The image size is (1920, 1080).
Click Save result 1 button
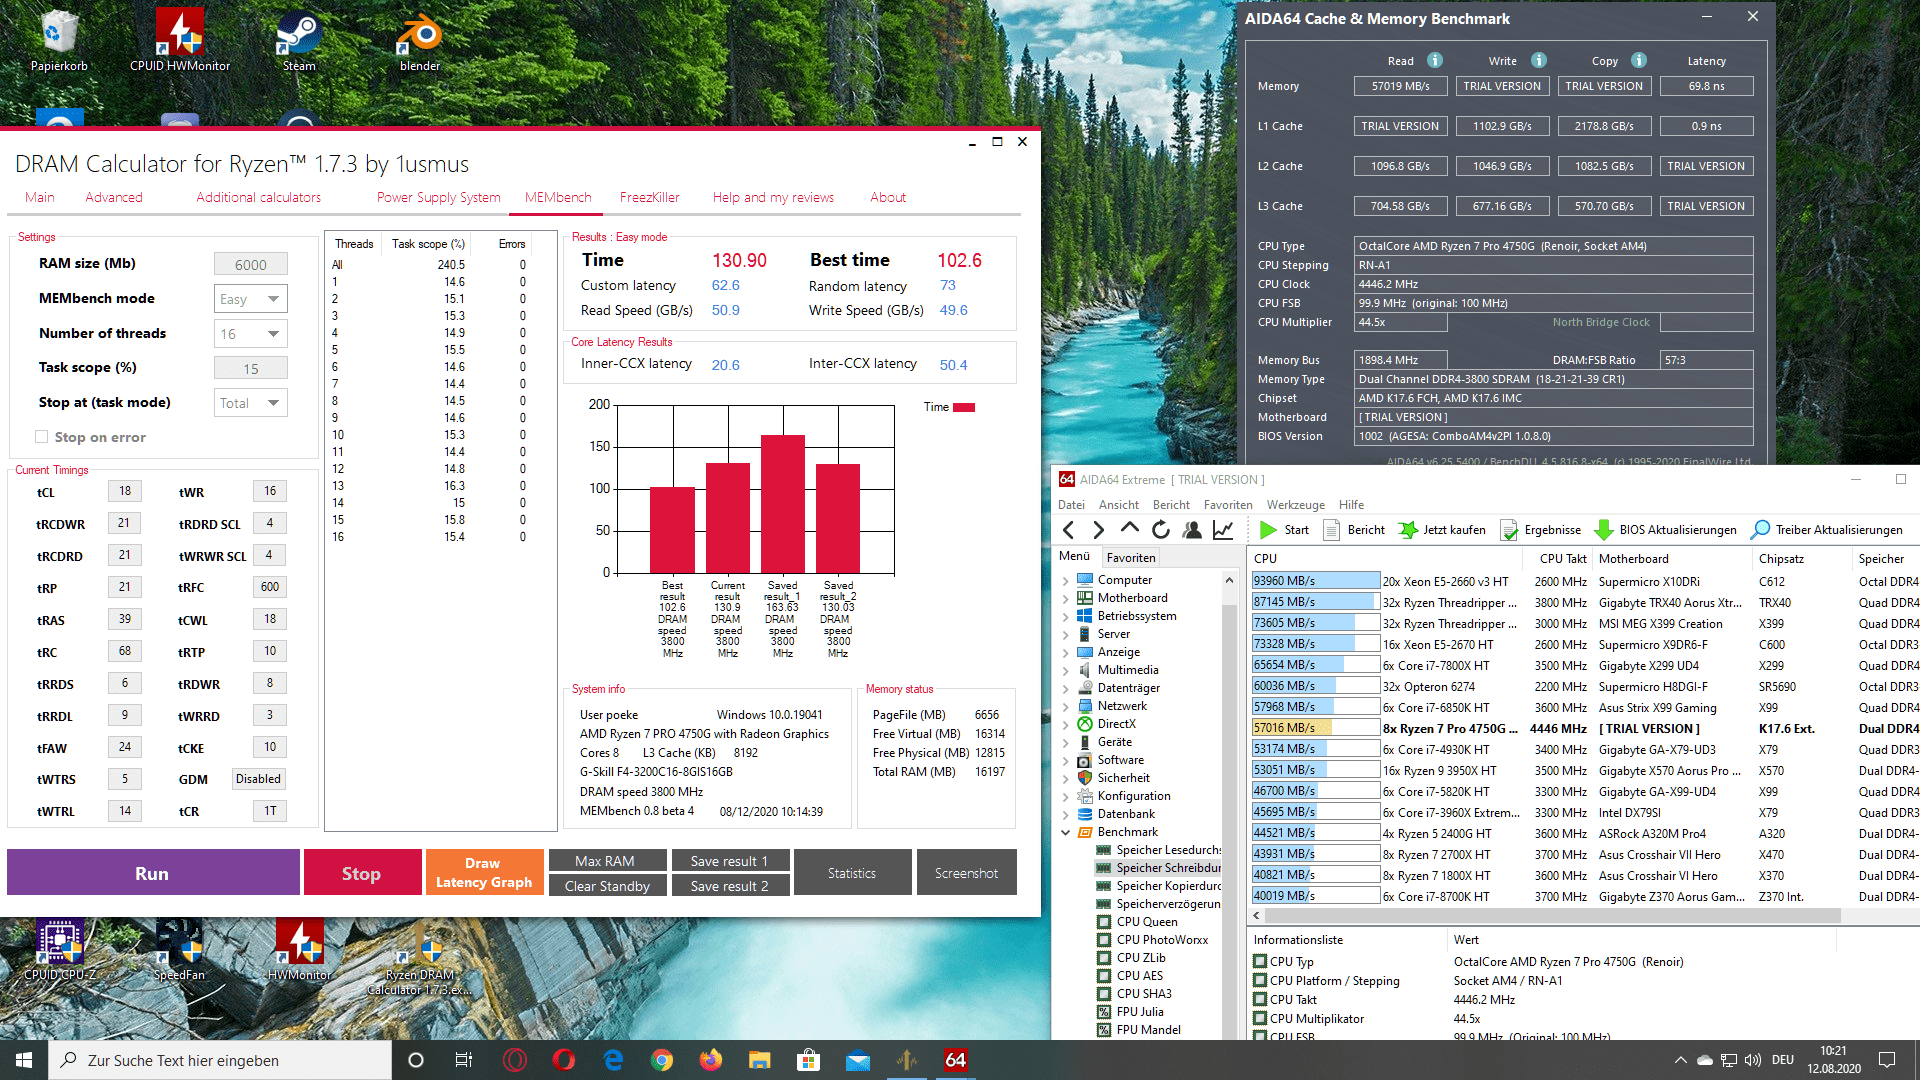[729, 861]
